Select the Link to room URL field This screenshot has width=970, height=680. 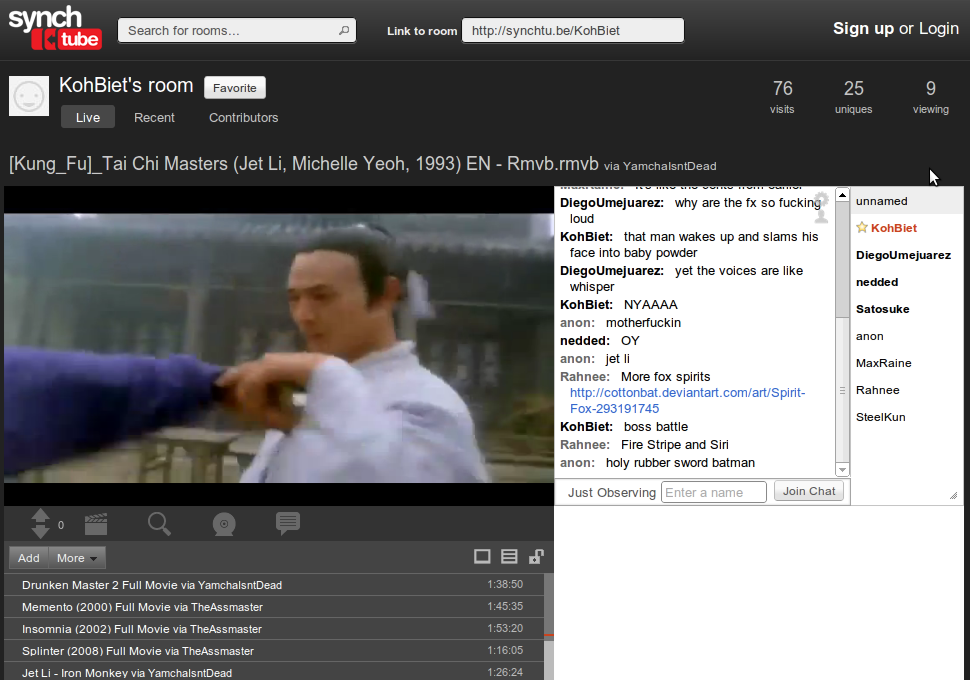click(573, 30)
